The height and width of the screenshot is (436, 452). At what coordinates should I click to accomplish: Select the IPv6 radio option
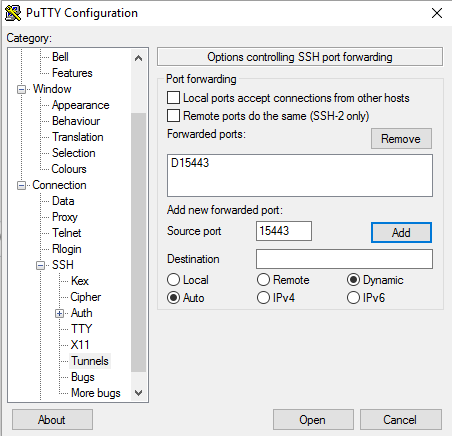[353, 298]
